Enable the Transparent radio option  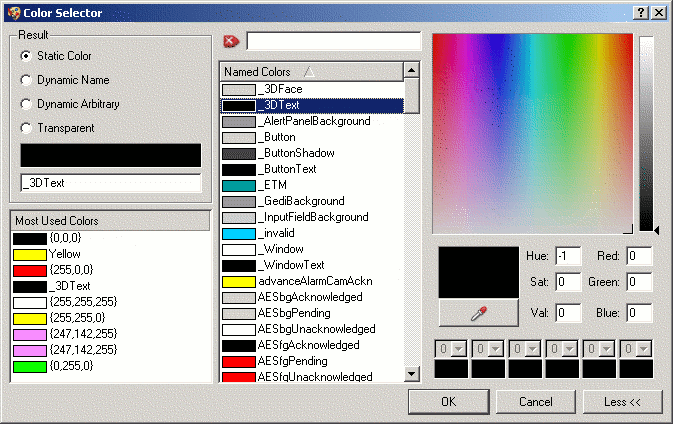pos(26,128)
